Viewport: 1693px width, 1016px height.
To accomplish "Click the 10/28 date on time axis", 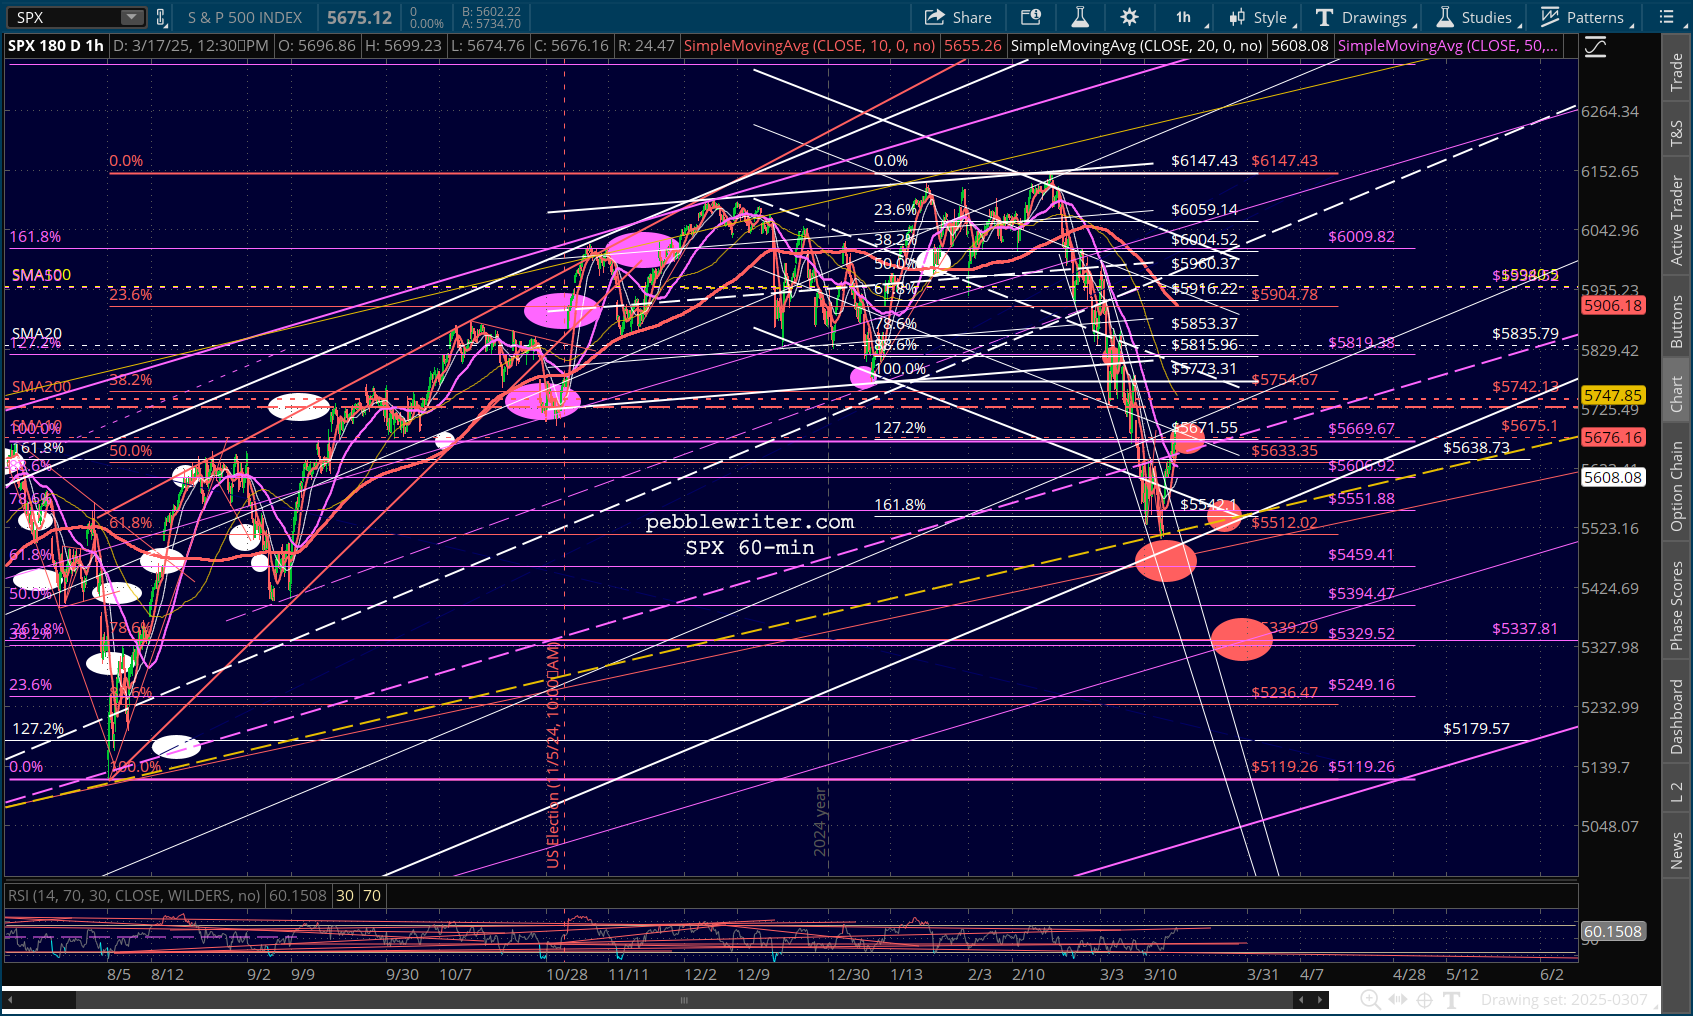I will 567,974.
